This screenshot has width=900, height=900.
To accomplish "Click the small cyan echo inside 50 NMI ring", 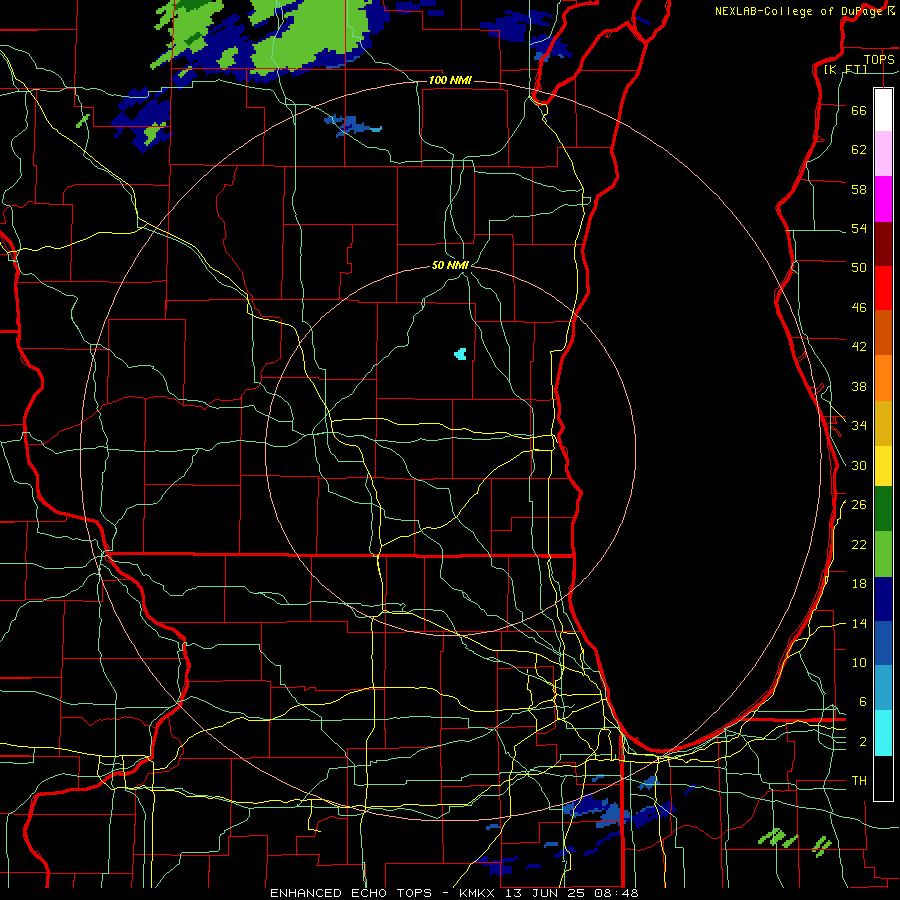I will point(460,354).
